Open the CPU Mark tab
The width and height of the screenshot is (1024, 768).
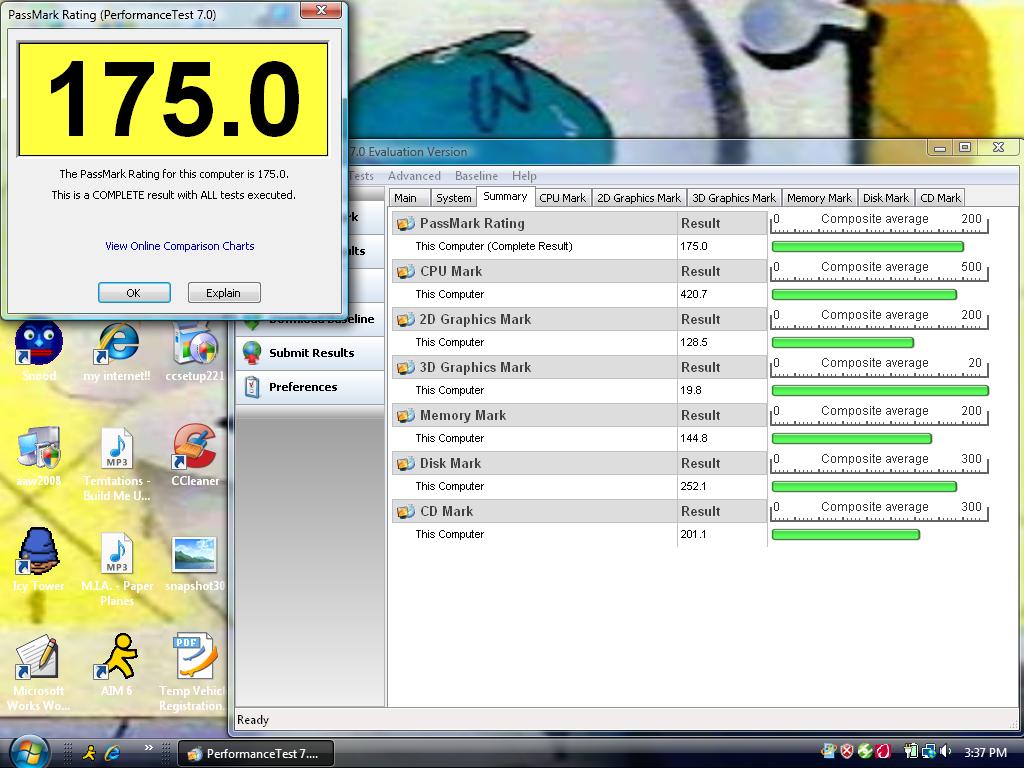coord(562,198)
